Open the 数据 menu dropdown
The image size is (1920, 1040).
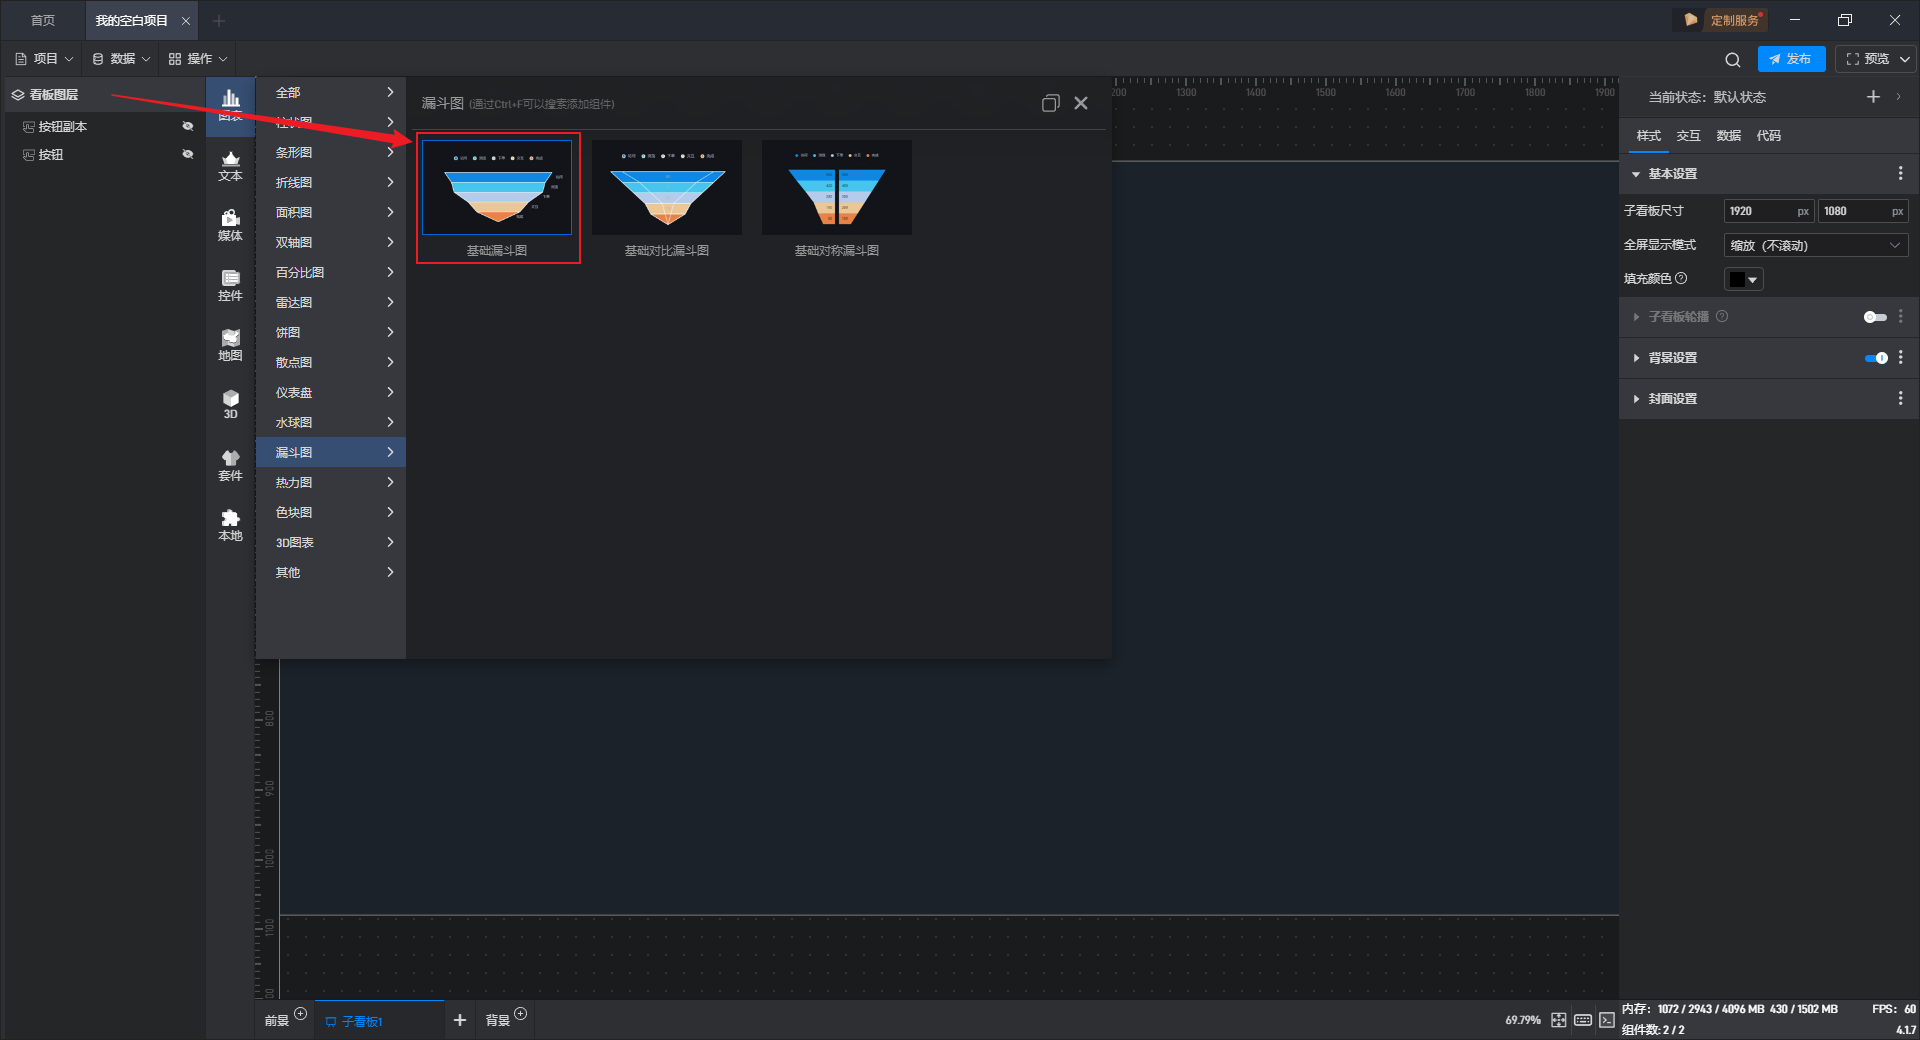[121, 59]
